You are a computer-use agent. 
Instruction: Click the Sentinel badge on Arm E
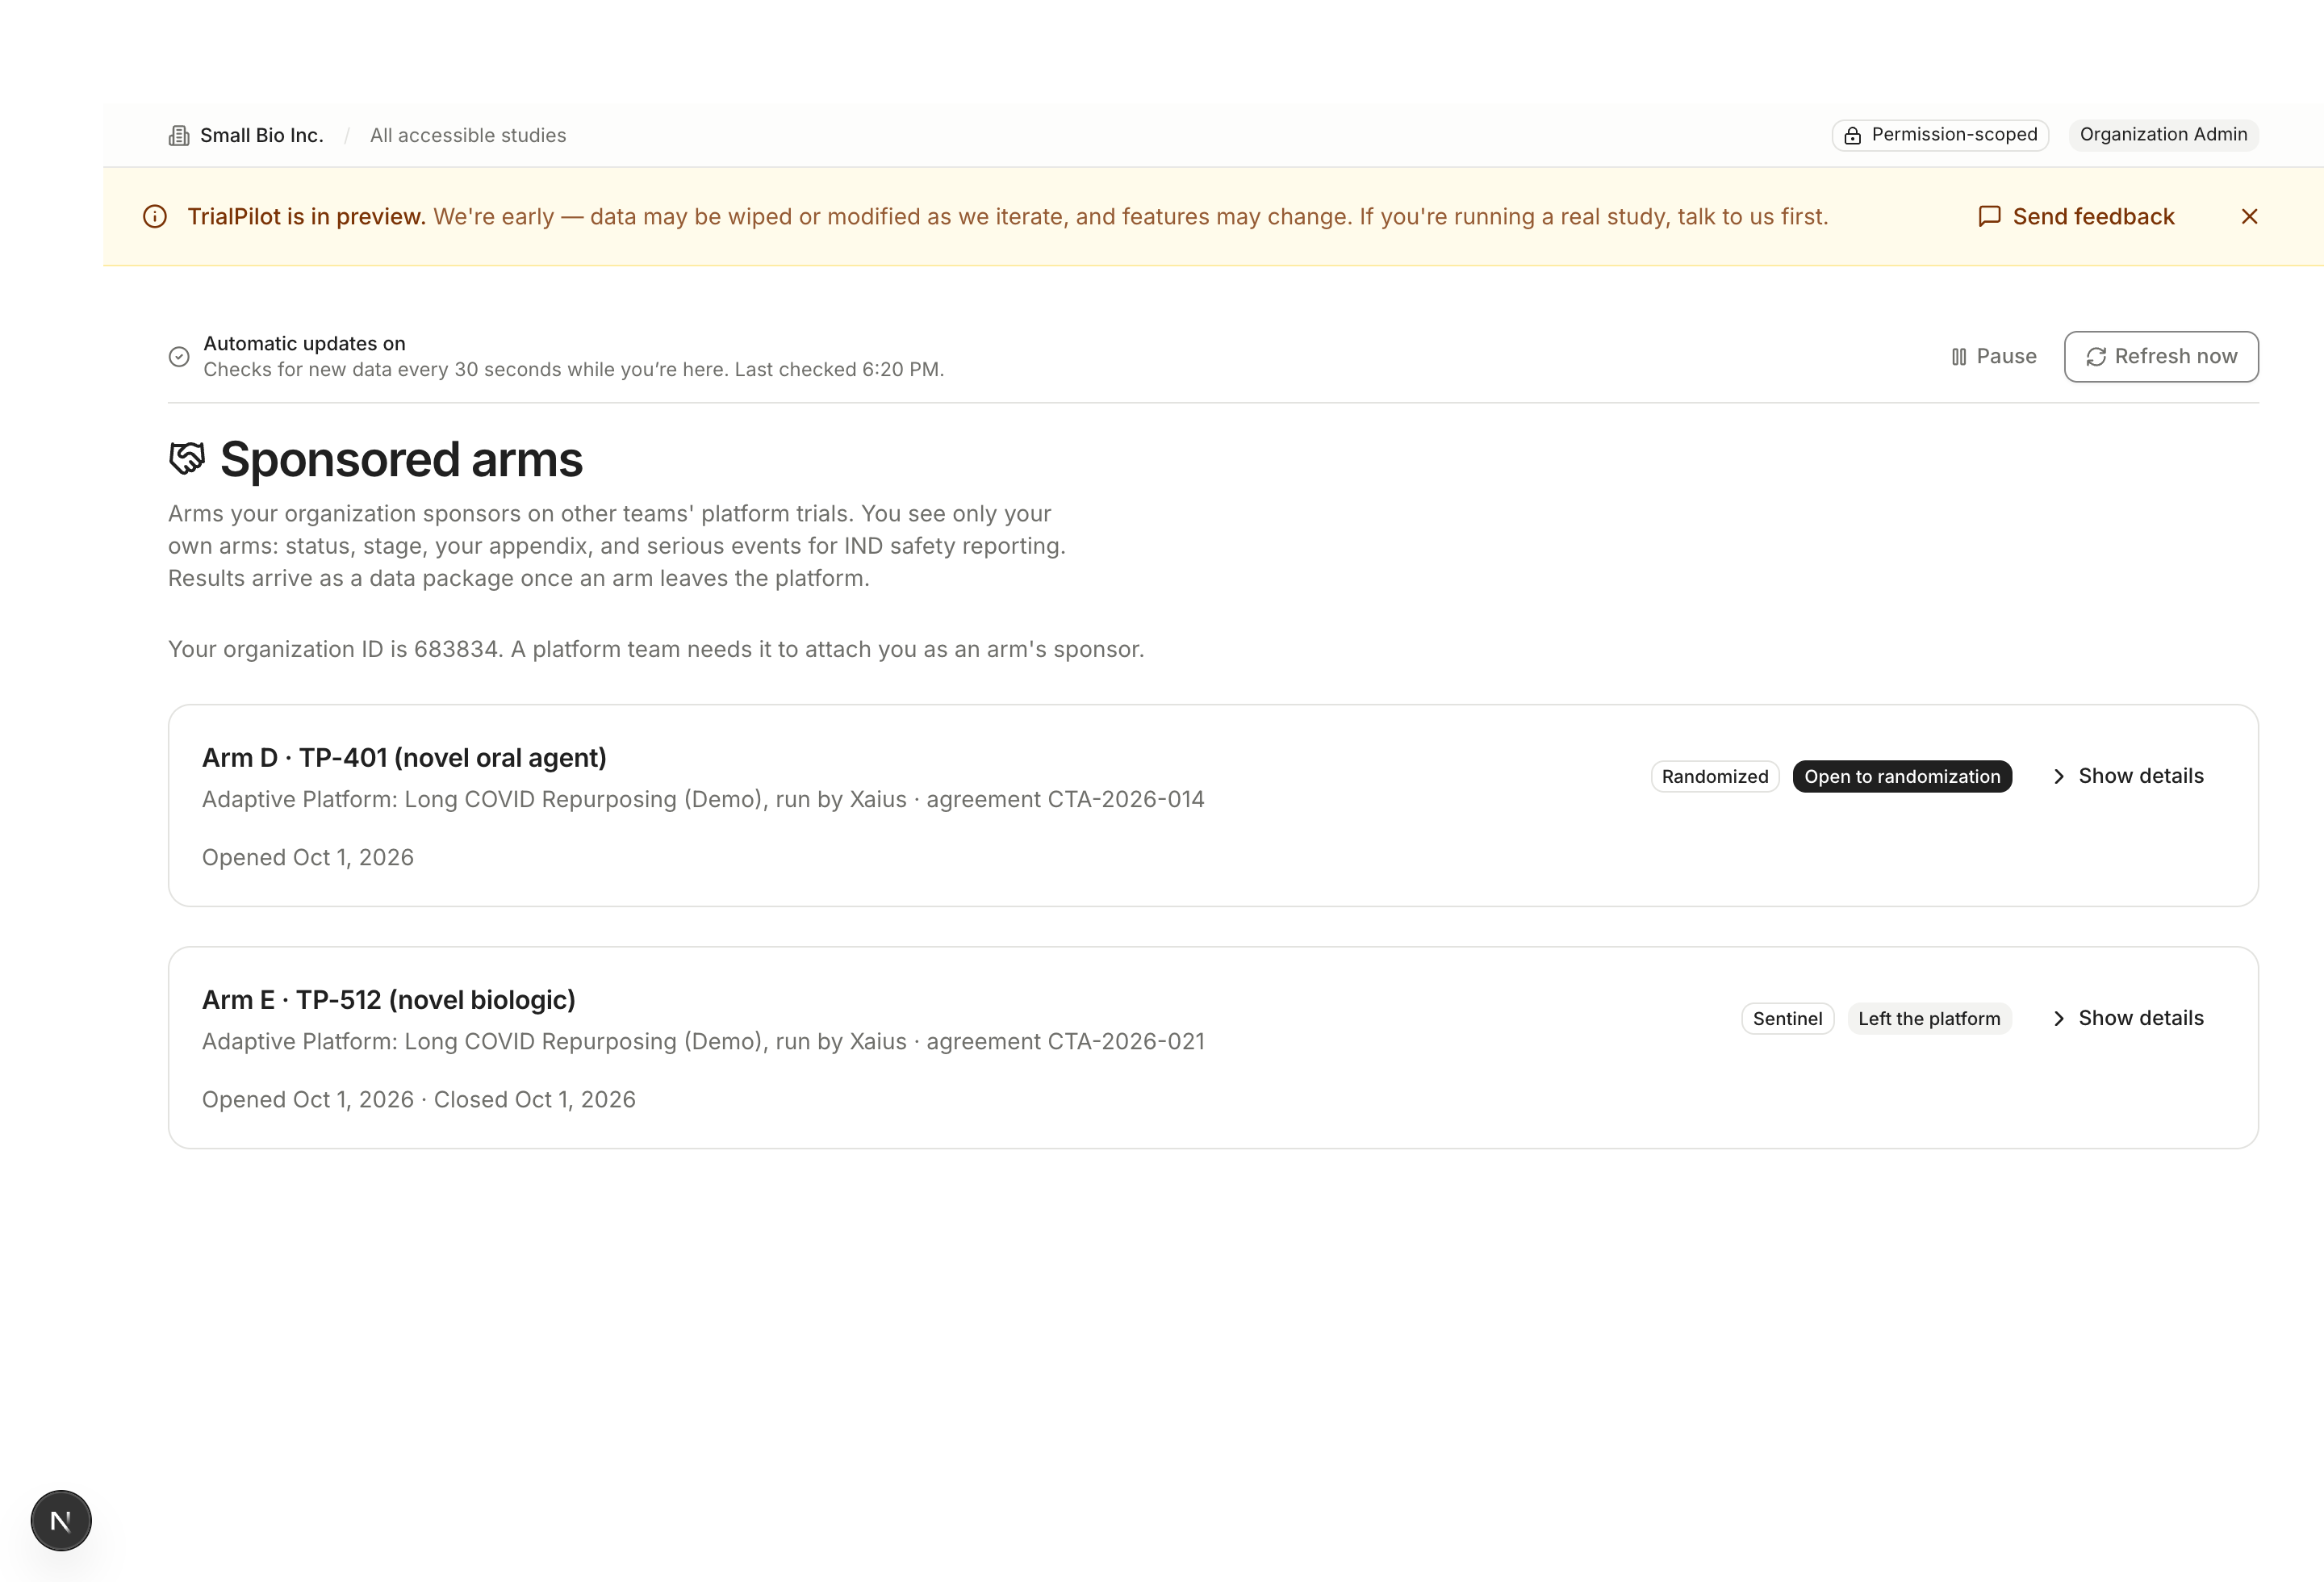(1787, 1019)
